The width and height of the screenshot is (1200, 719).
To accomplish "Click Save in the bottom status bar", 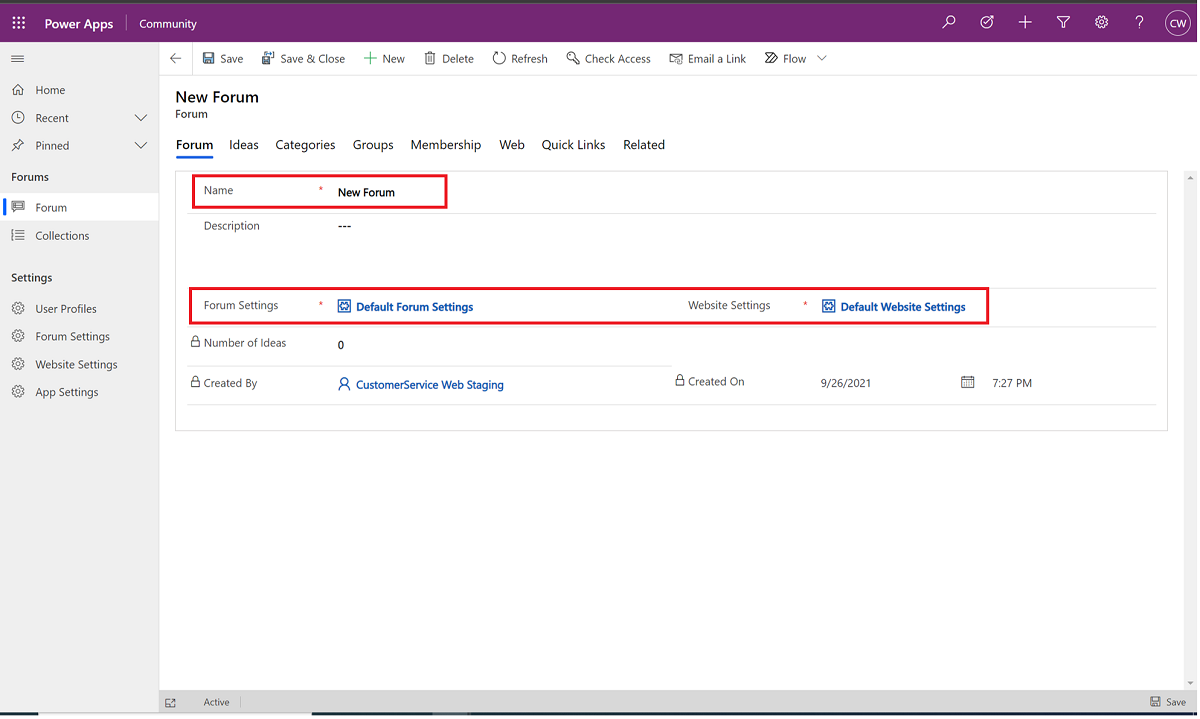I will point(1168,703).
